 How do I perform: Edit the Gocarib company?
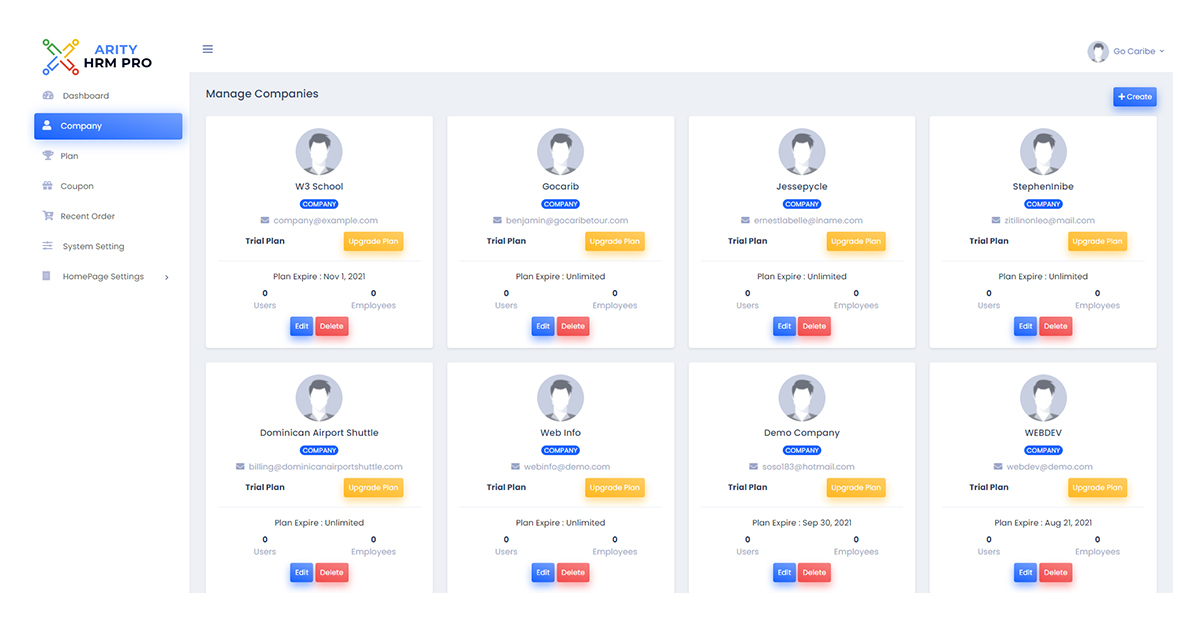pyautogui.click(x=543, y=326)
